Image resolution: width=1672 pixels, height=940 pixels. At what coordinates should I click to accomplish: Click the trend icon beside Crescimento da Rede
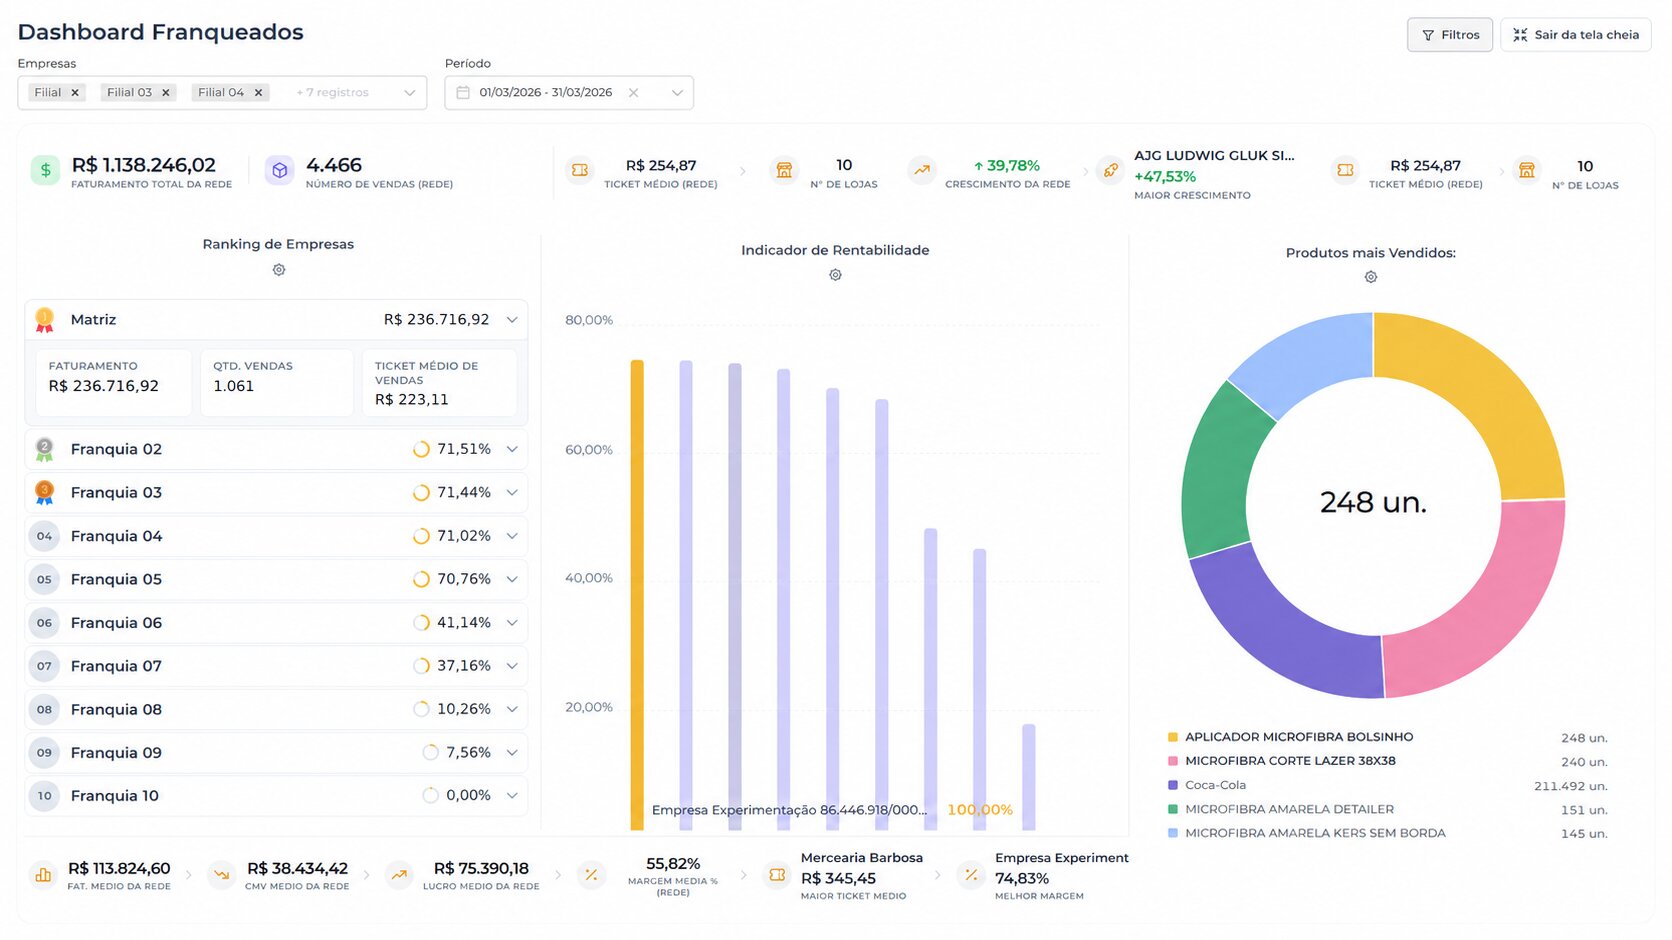click(922, 171)
